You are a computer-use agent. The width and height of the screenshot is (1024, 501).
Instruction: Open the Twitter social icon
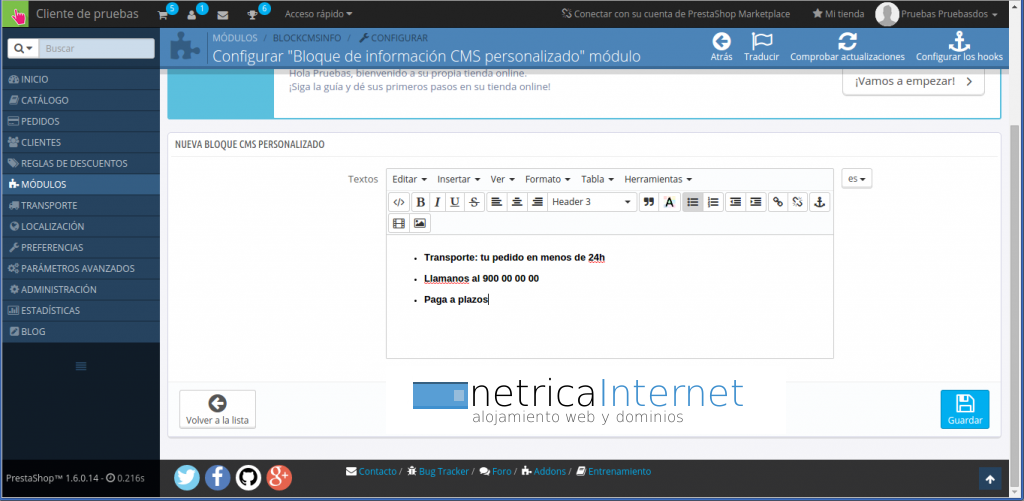187,477
